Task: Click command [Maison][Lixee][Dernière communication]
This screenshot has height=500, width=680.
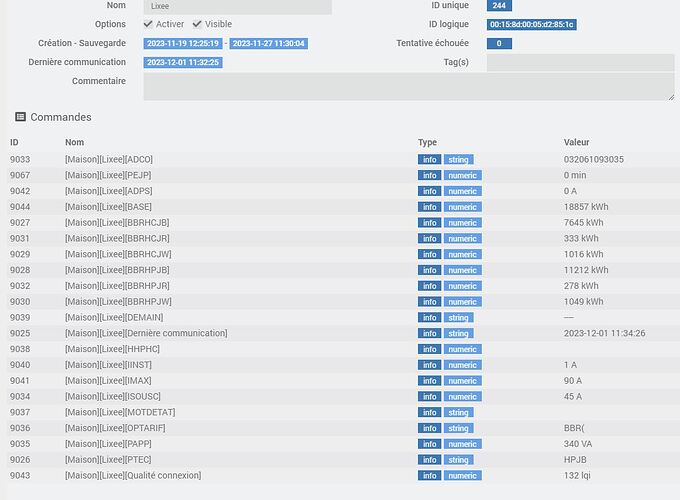Action: [x=146, y=333]
